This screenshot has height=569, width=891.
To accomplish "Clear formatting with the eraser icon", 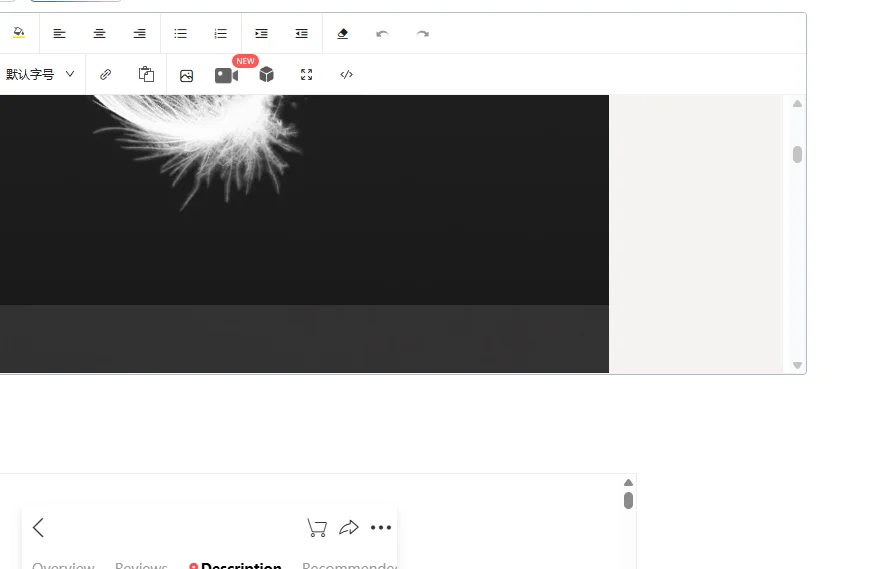I will pos(342,34).
